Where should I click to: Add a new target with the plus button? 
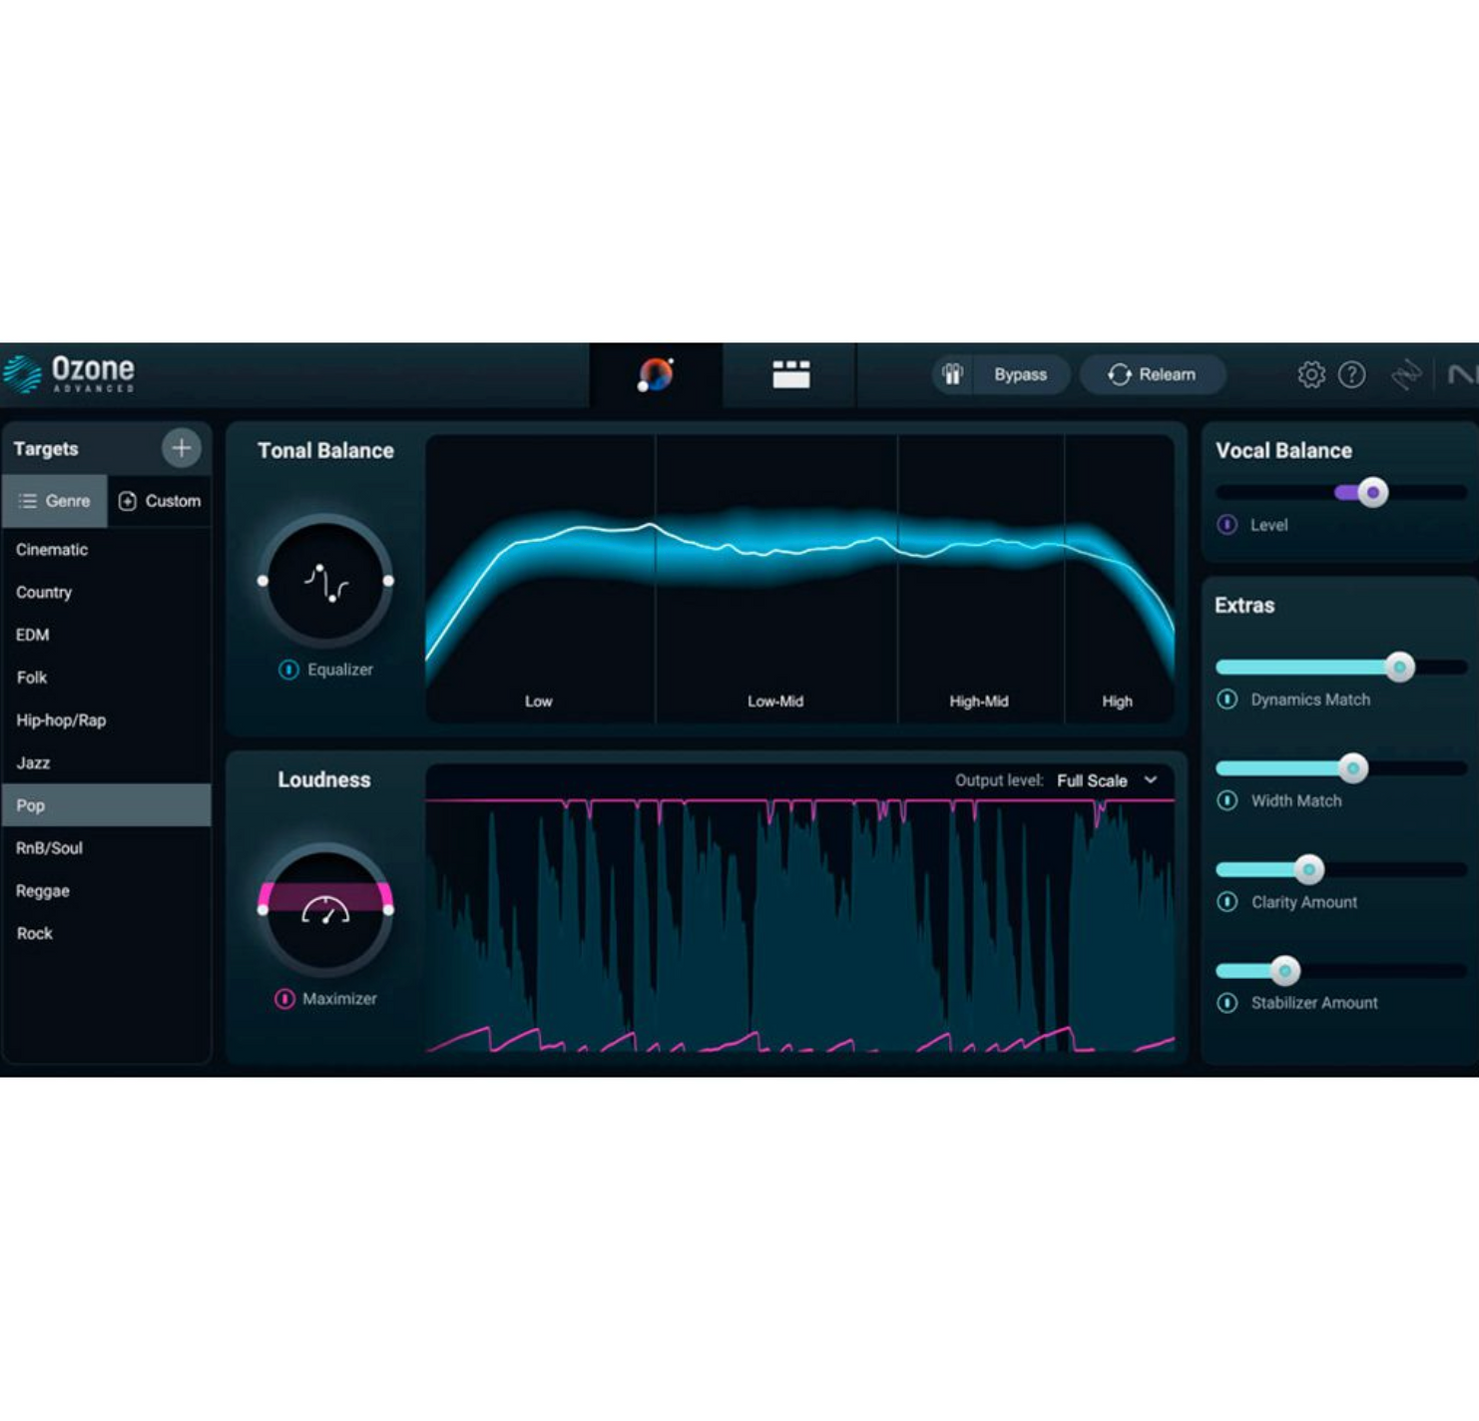pos(181,448)
